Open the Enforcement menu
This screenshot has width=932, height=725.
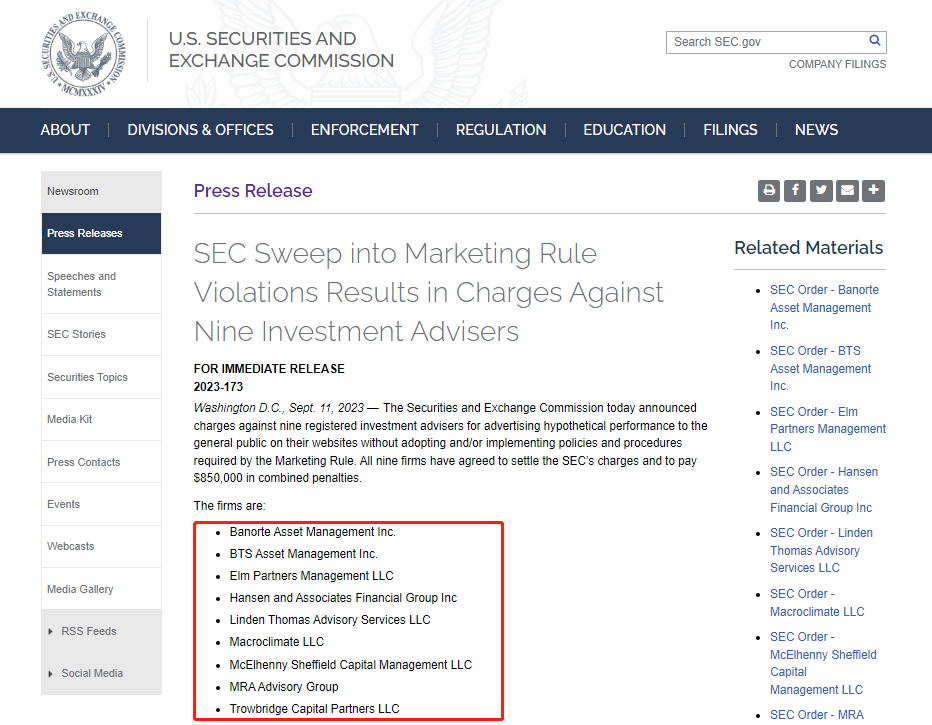[x=364, y=130]
